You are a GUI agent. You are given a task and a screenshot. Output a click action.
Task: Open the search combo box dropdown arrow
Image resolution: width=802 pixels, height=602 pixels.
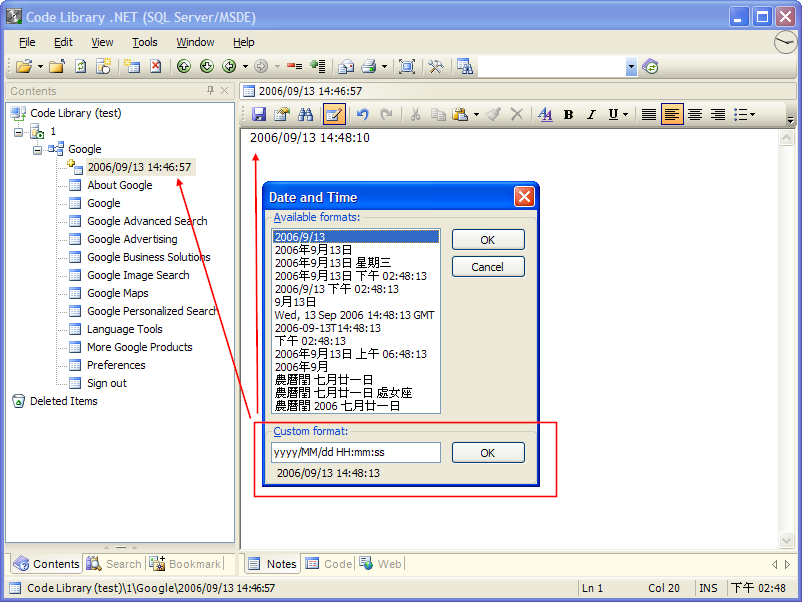[631, 66]
